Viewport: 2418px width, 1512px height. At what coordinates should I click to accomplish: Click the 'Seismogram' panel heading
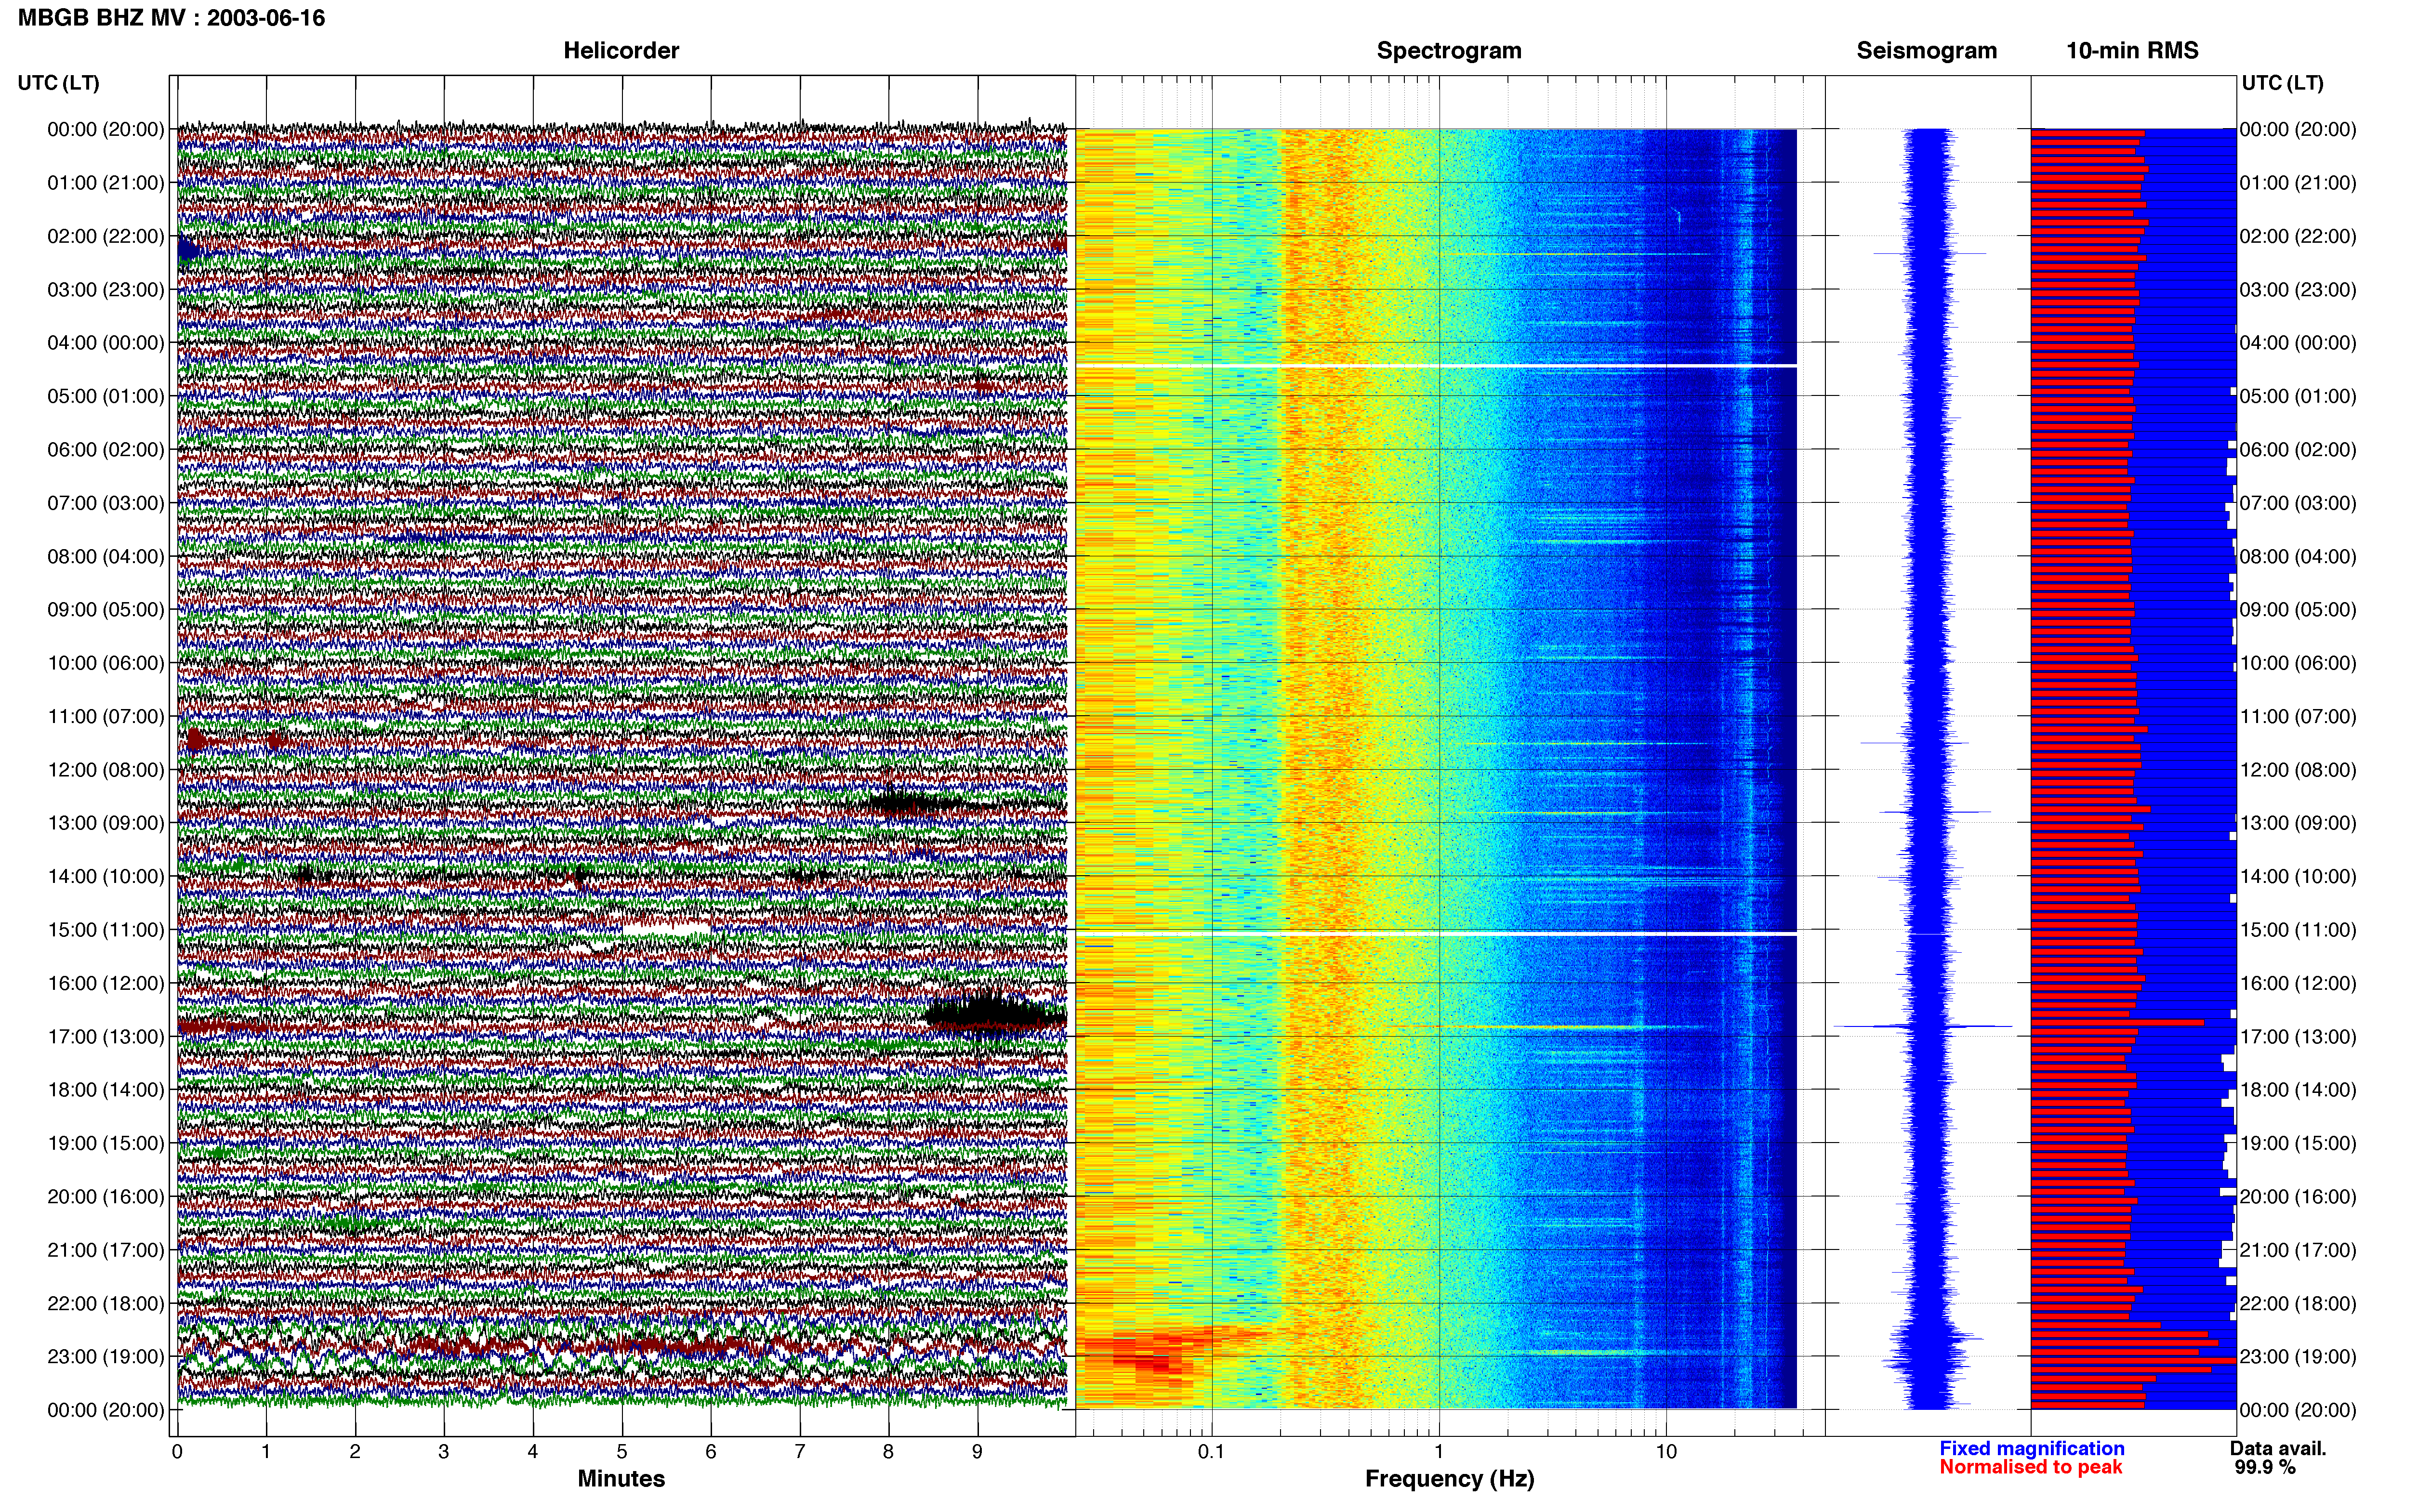[x=1926, y=50]
